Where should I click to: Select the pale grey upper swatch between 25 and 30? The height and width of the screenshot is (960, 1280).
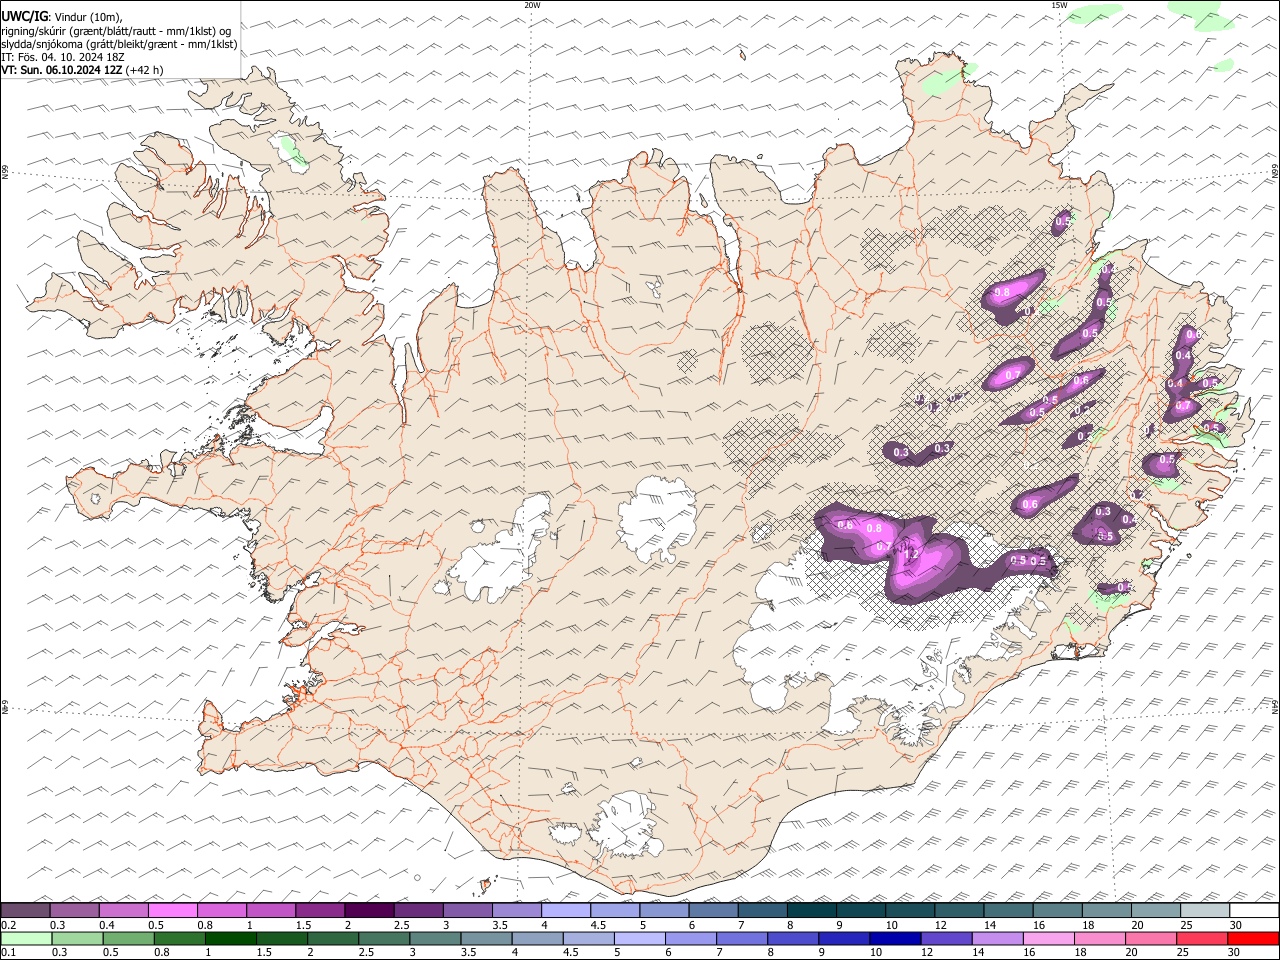(1203, 910)
